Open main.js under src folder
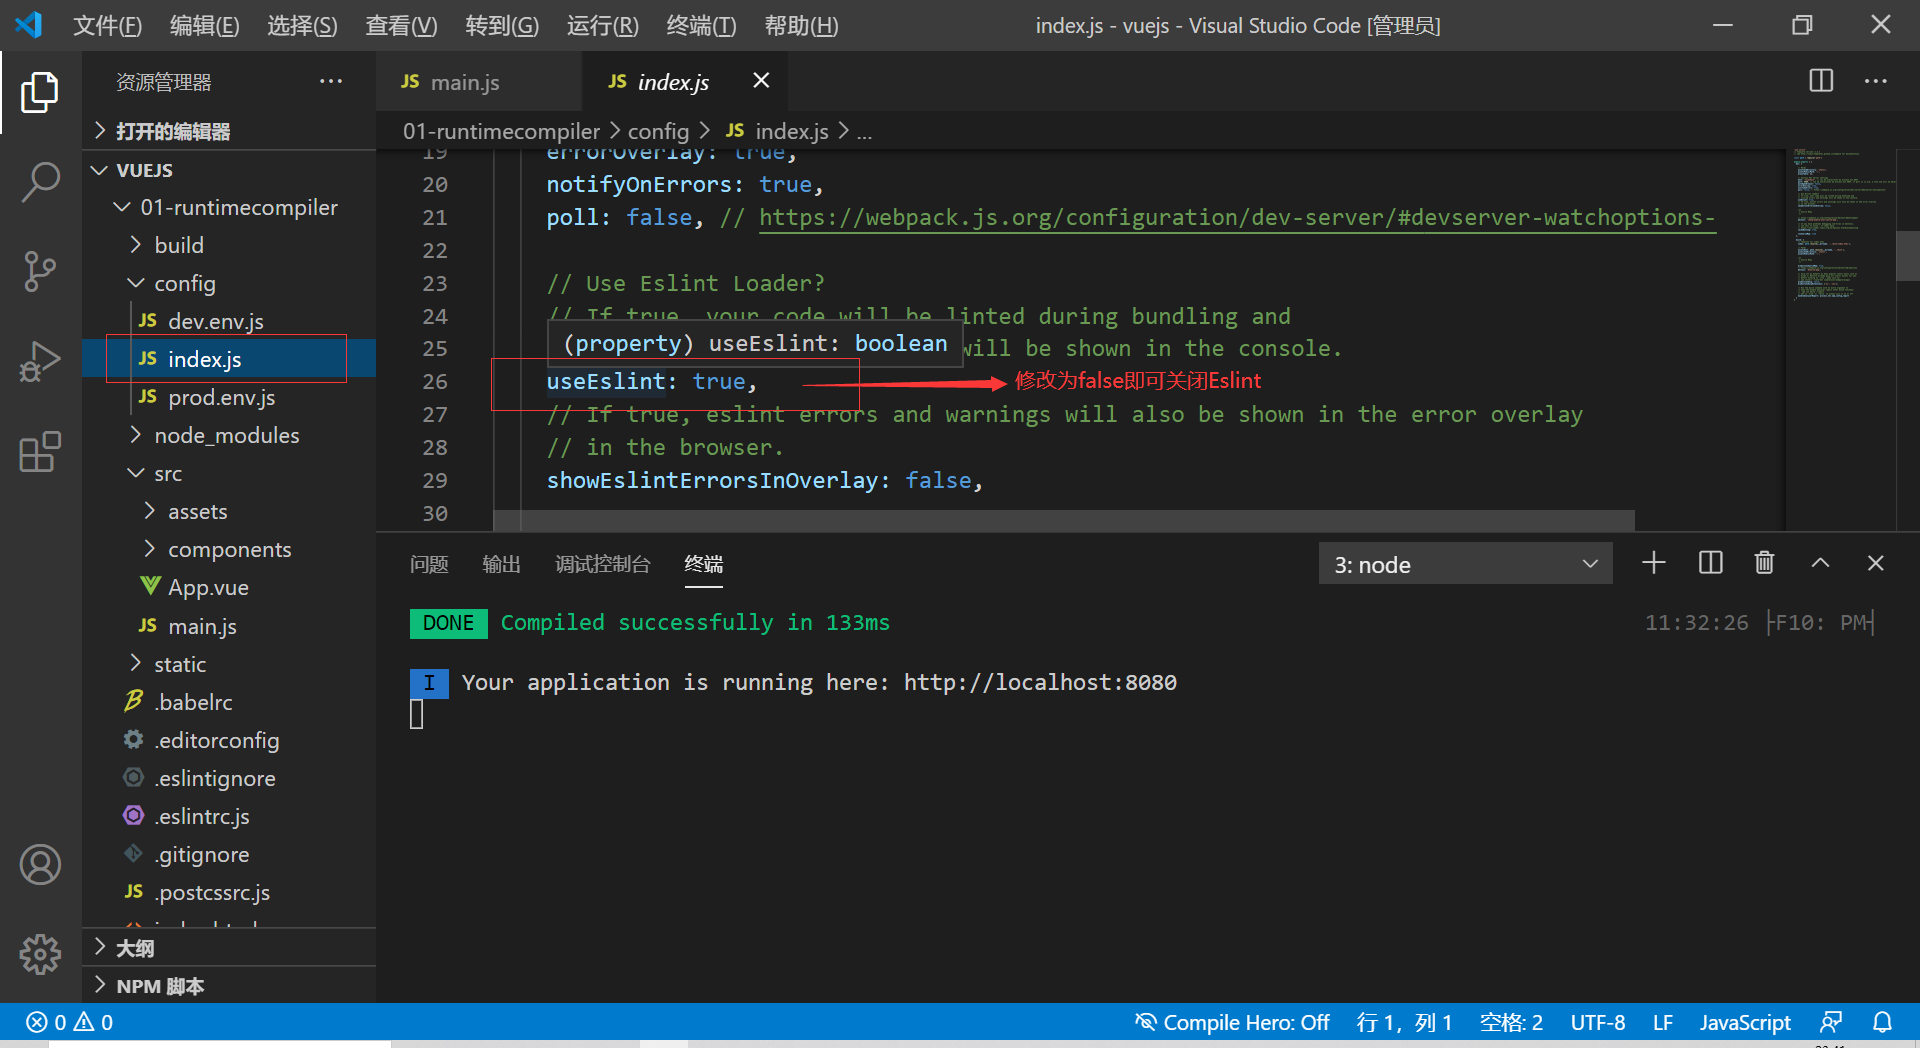1920x1048 pixels. coord(203,626)
